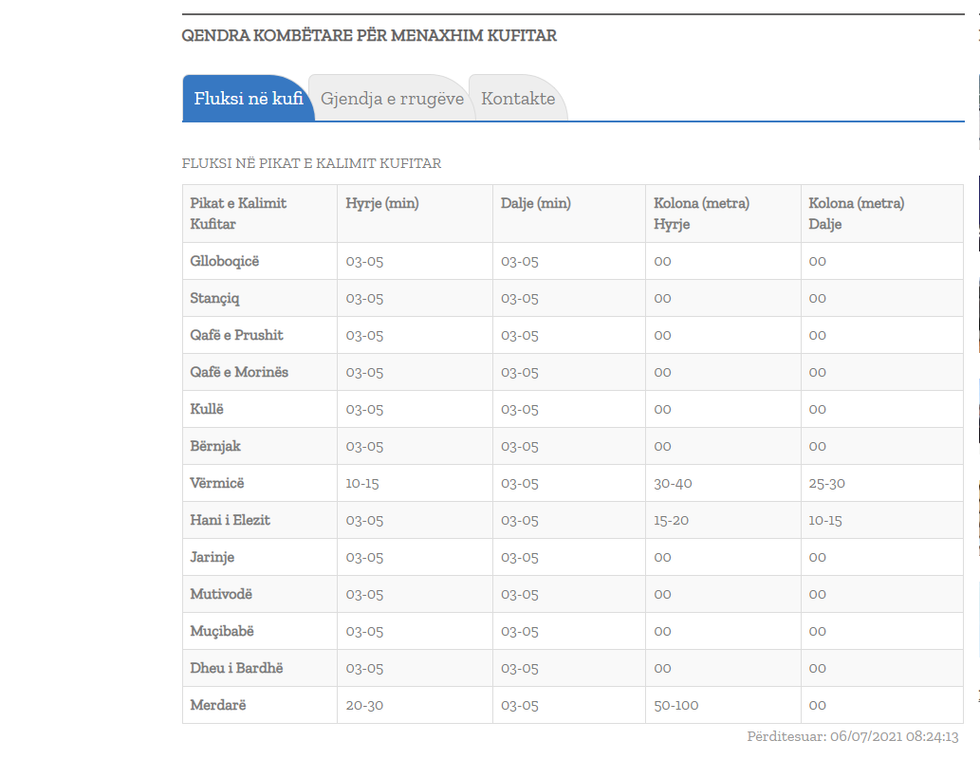980x760 pixels.
Task: Select the Glloboqicë row label
Action: coord(225,261)
